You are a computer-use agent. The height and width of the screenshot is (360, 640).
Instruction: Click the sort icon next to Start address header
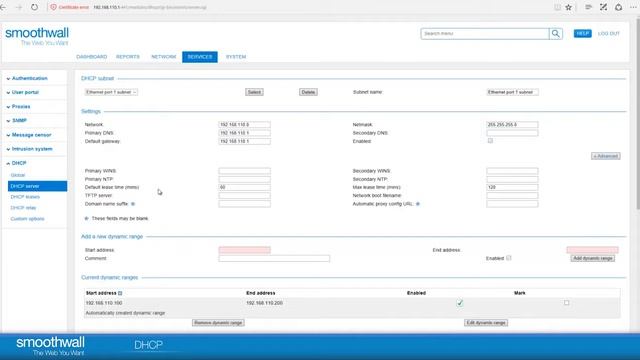click(120, 293)
